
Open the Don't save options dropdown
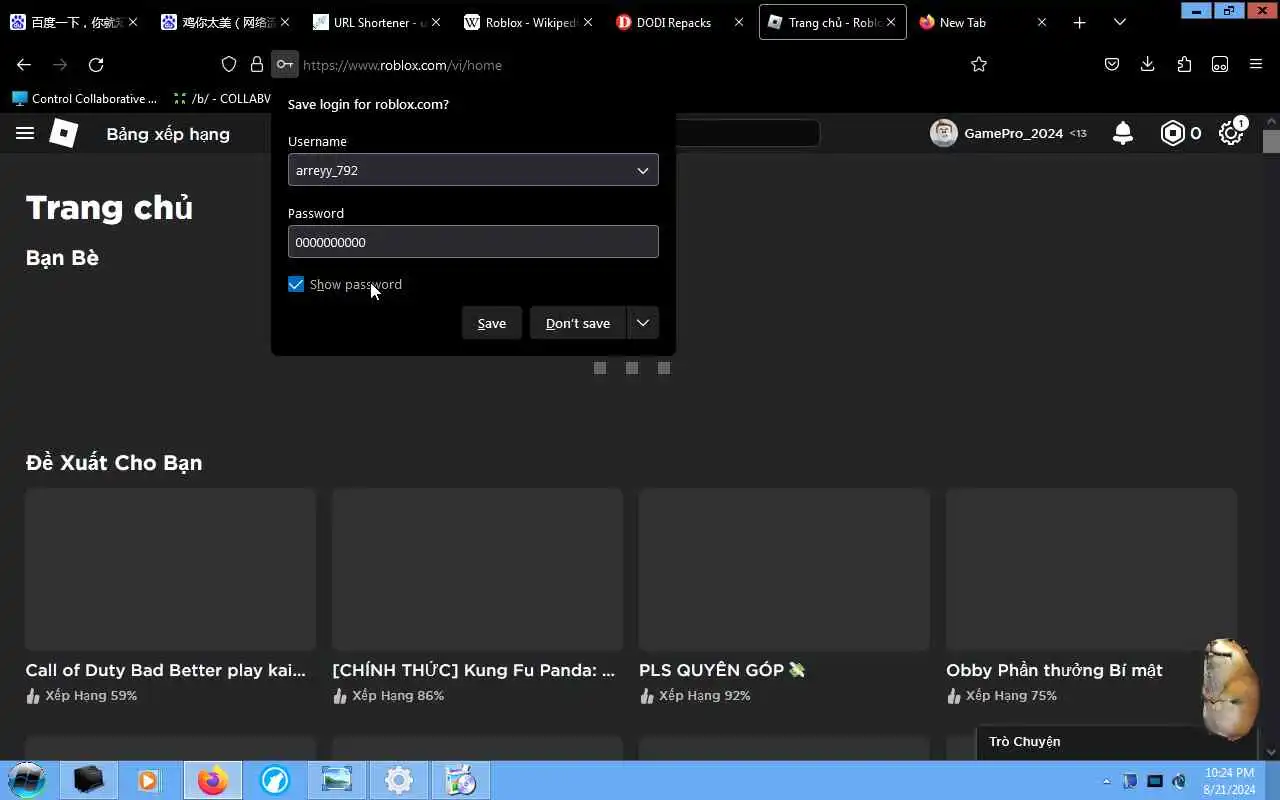(x=643, y=323)
